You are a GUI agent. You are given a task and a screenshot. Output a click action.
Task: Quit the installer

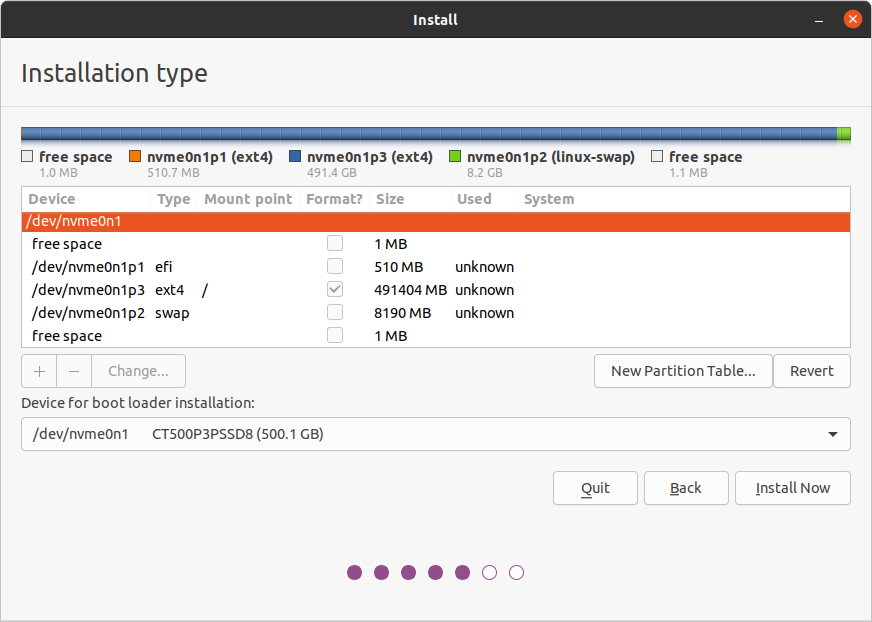point(595,488)
